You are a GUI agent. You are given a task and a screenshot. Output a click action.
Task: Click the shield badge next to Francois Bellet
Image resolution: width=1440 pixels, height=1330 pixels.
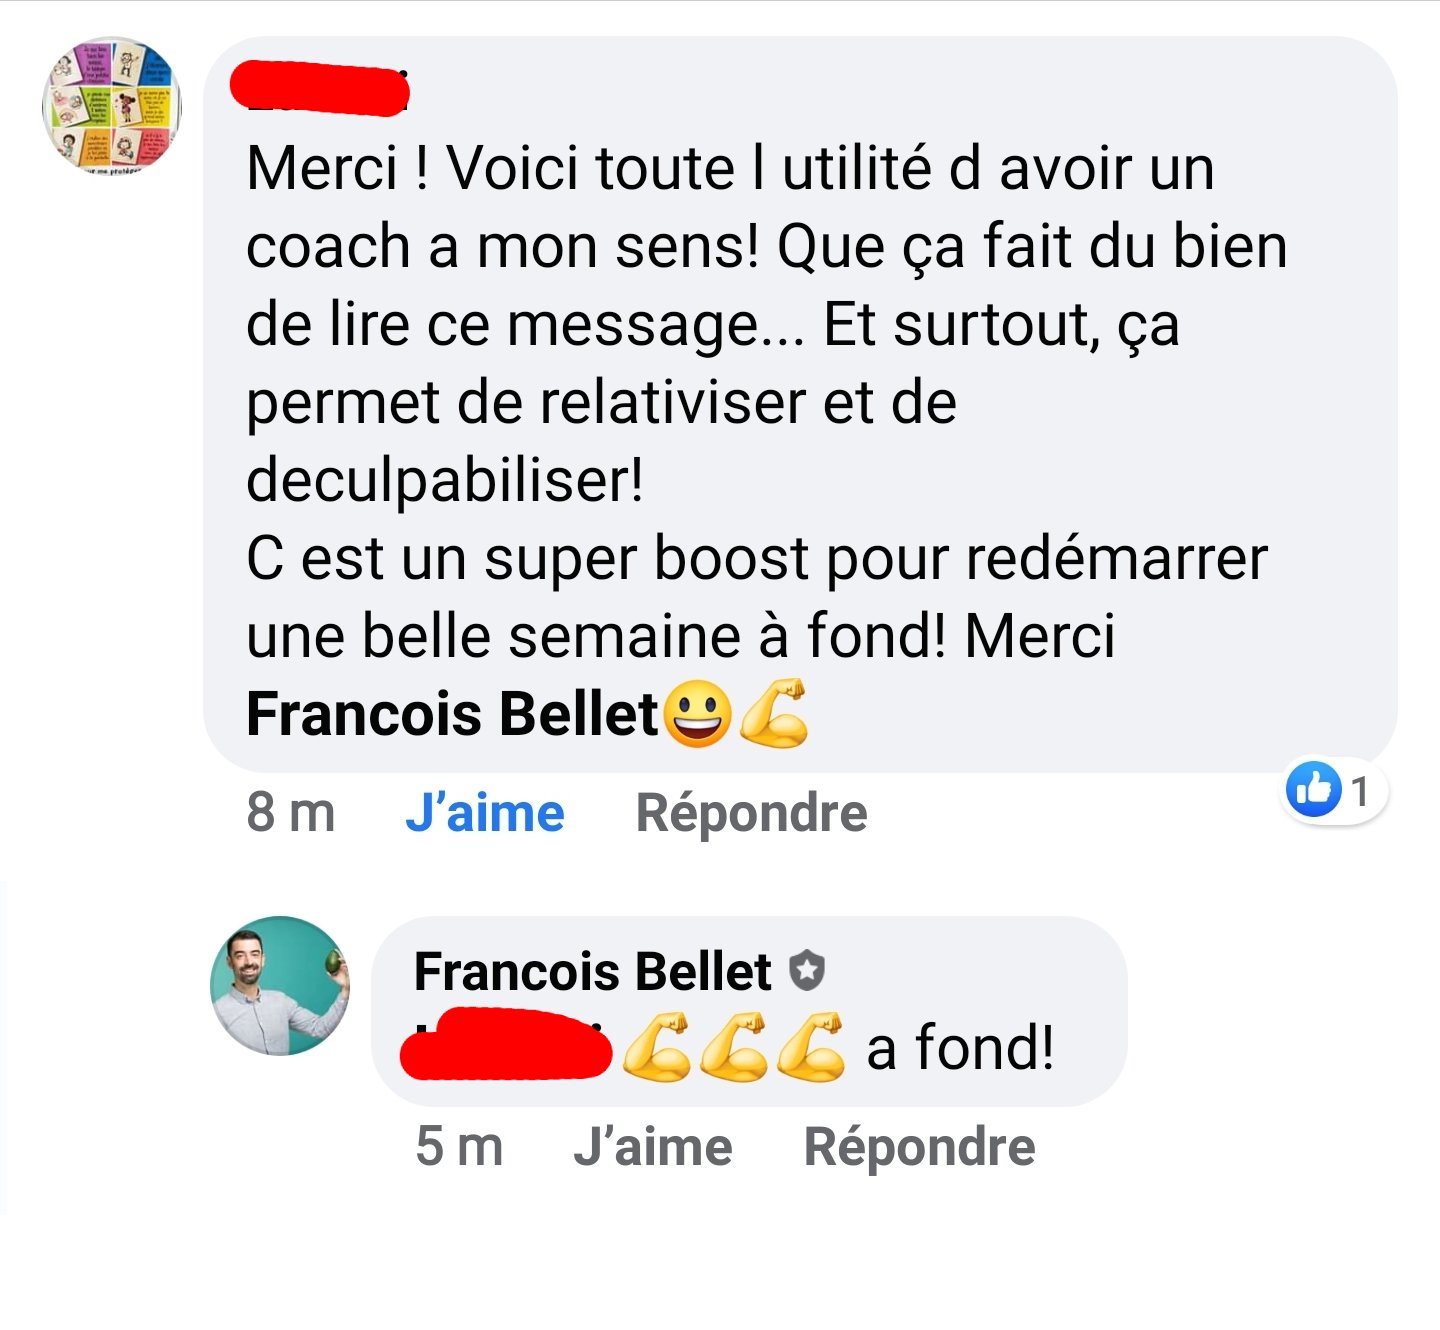pos(807,971)
